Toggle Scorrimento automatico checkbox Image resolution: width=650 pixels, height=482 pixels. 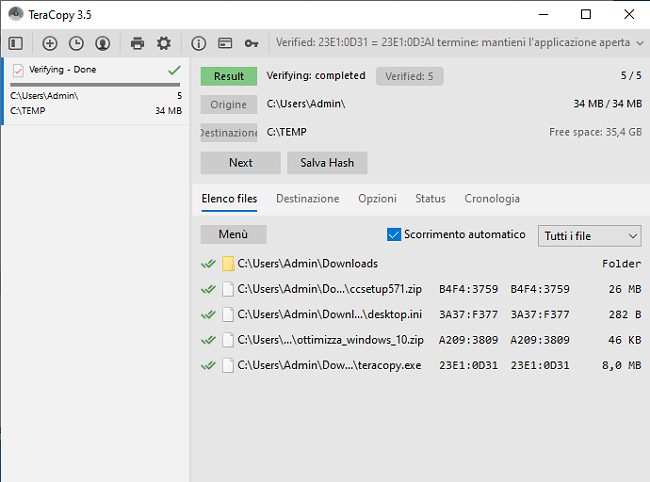[x=393, y=235]
